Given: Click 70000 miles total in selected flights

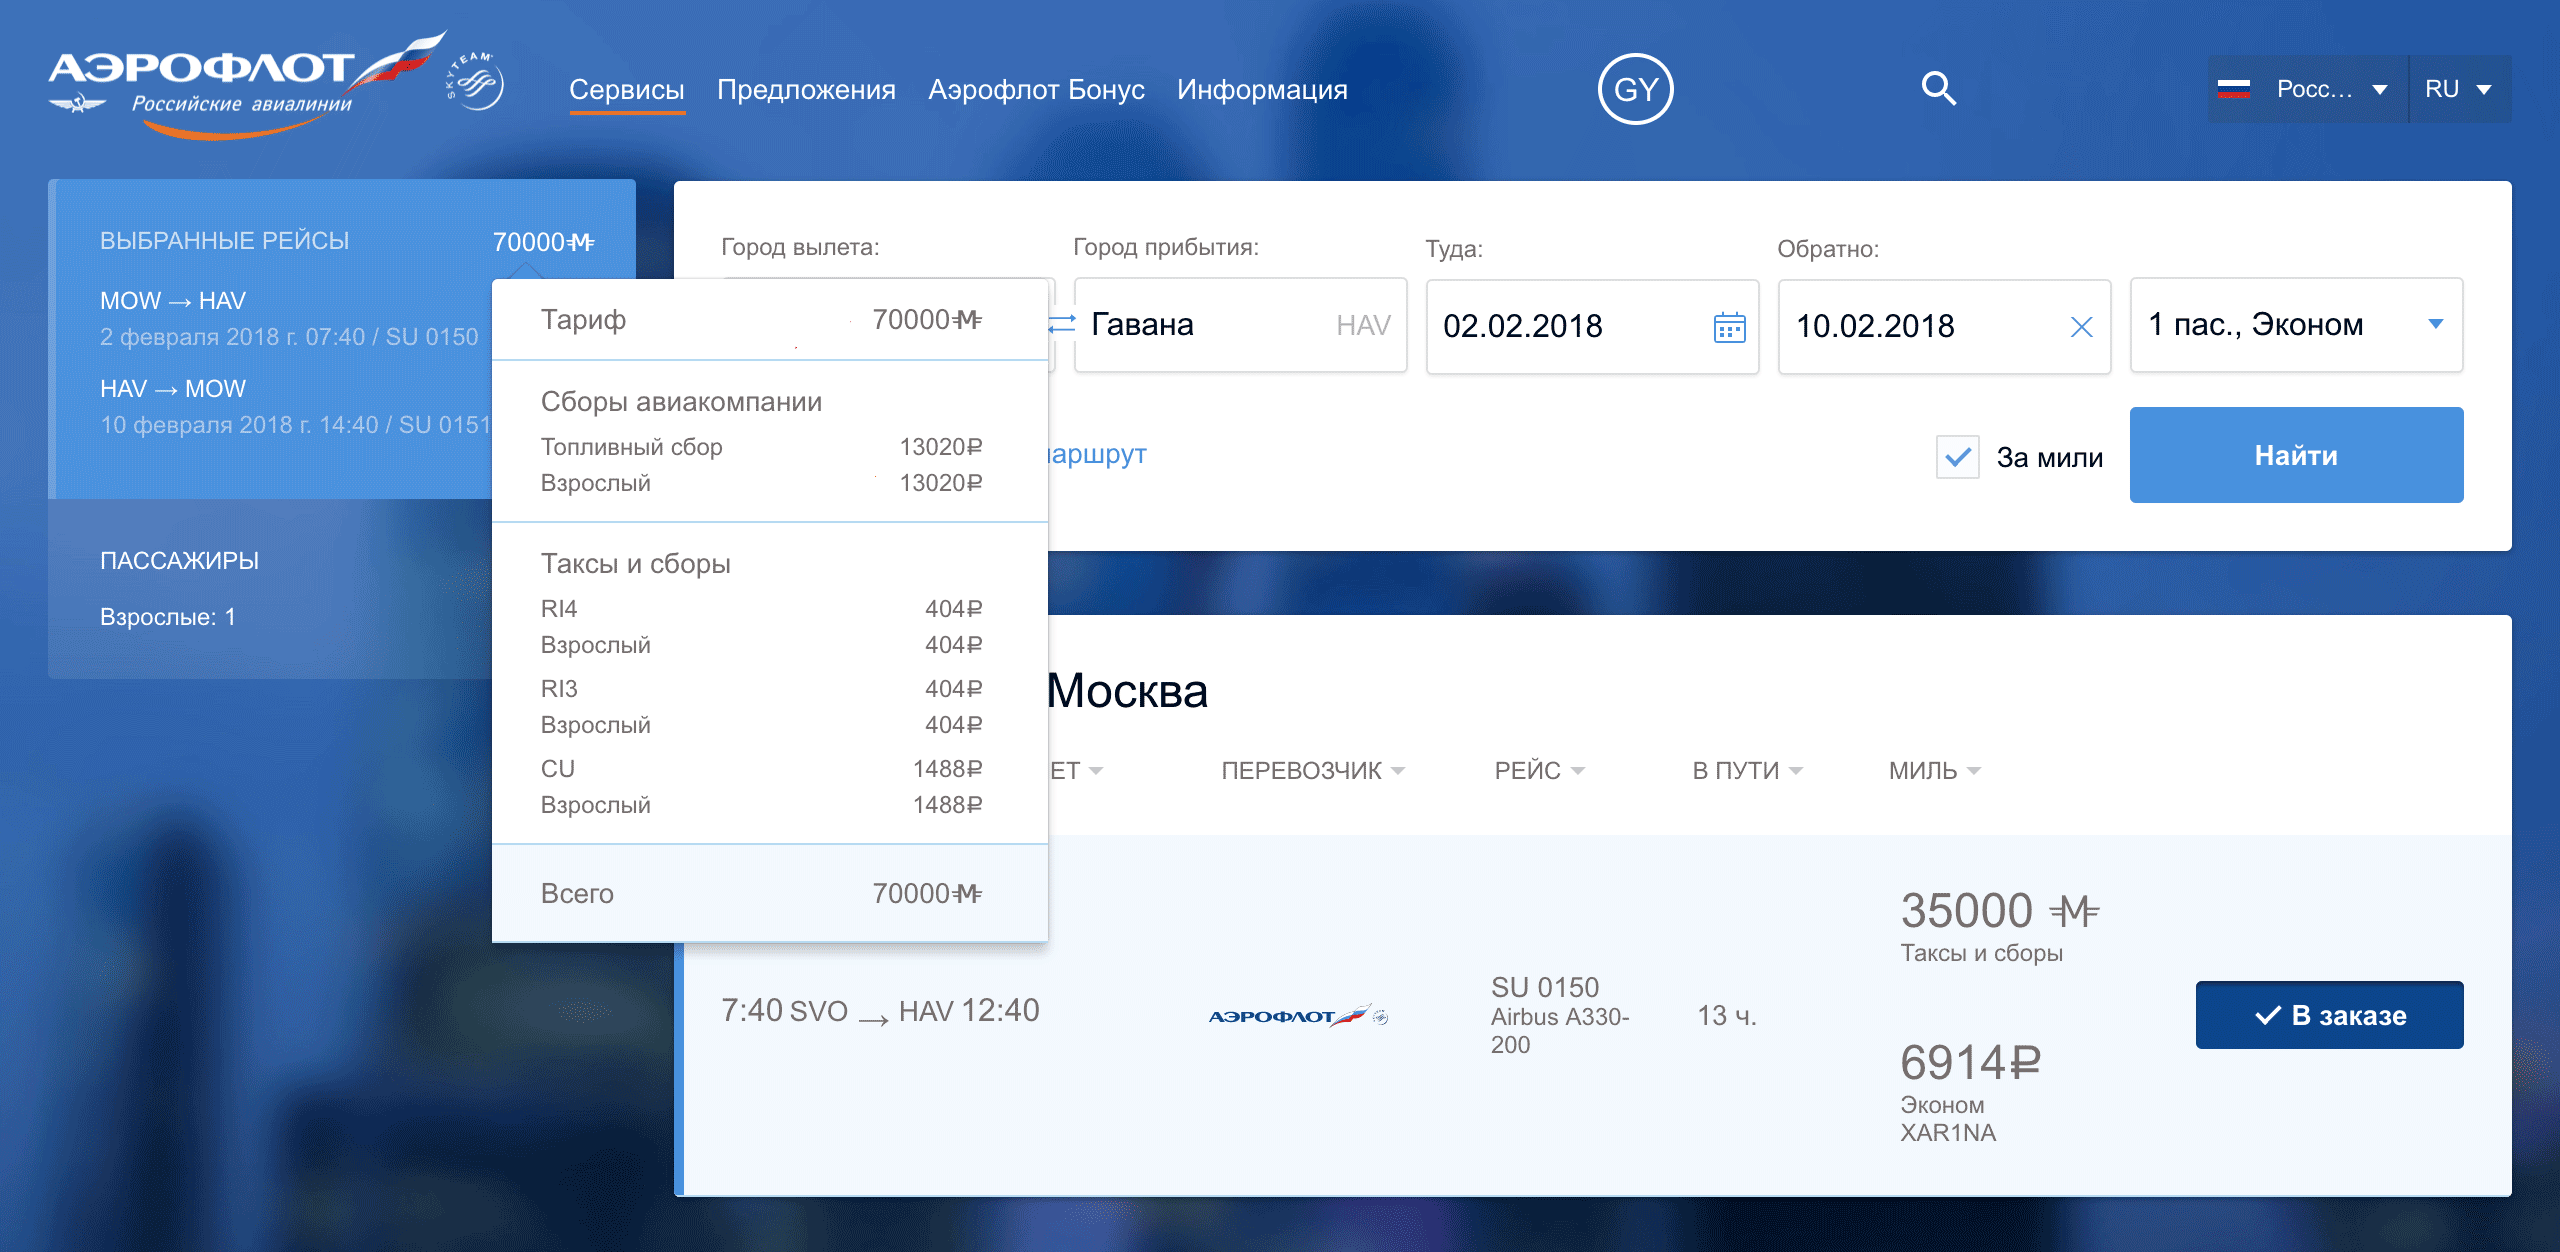Looking at the screenshot, I should click(x=543, y=242).
